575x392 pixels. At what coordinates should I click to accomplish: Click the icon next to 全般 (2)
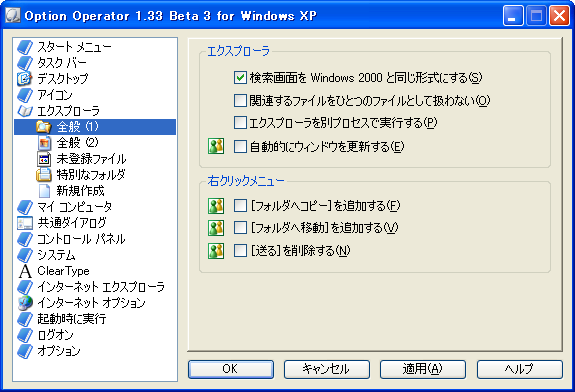(44, 143)
